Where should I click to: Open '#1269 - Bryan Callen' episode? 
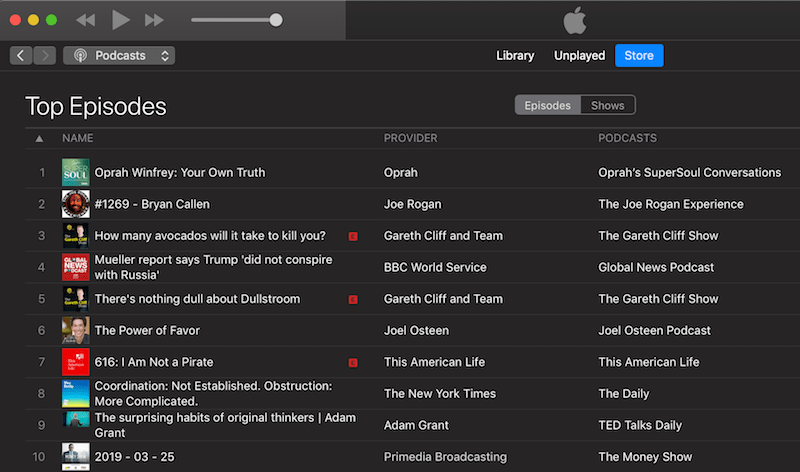152,204
